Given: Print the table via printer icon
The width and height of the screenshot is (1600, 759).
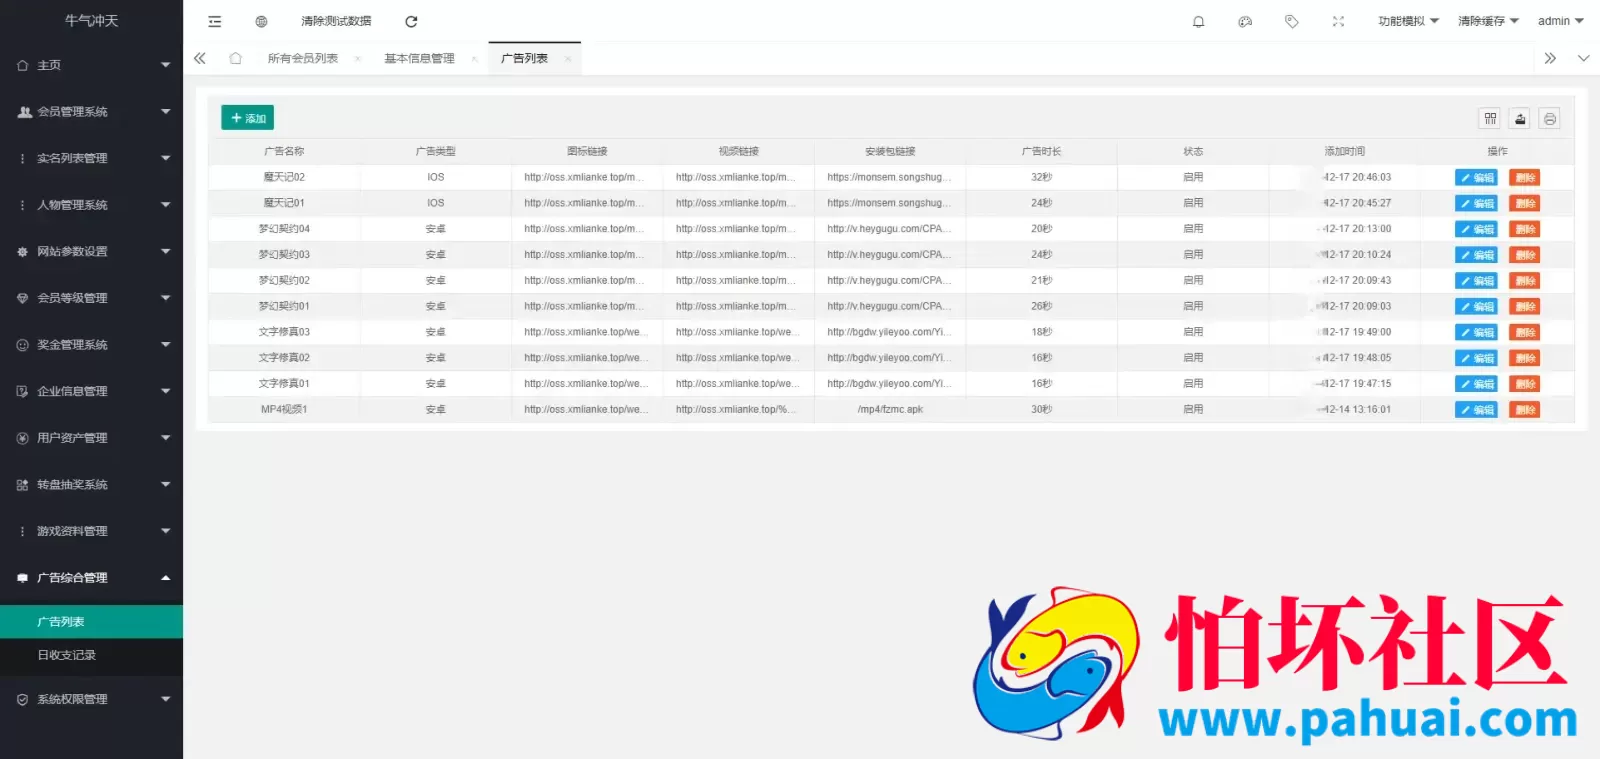Looking at the screenshot, I should (1549, 119).
